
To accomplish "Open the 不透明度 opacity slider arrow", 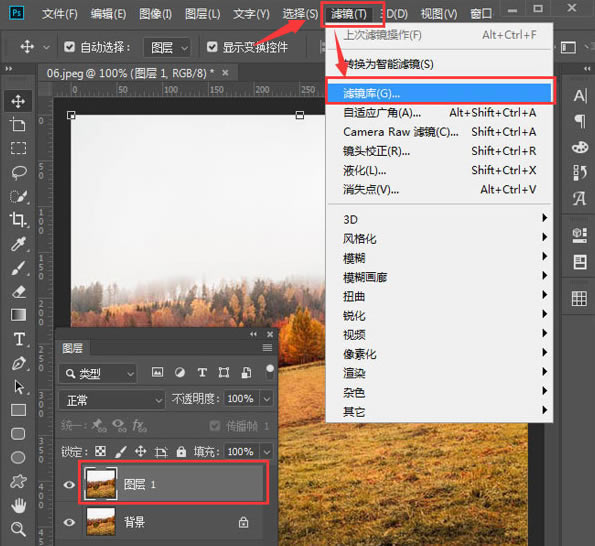I will coord(267,399).
